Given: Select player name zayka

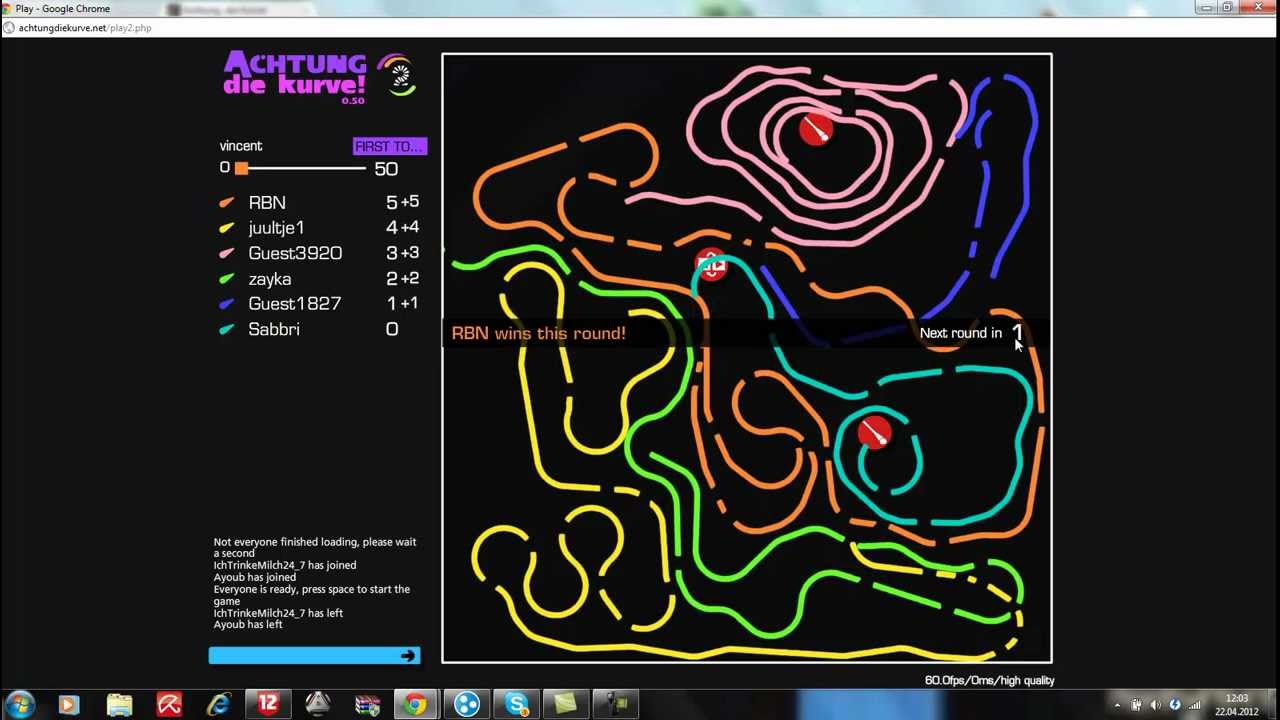Looking at the screenshot, I should (270, 279).
